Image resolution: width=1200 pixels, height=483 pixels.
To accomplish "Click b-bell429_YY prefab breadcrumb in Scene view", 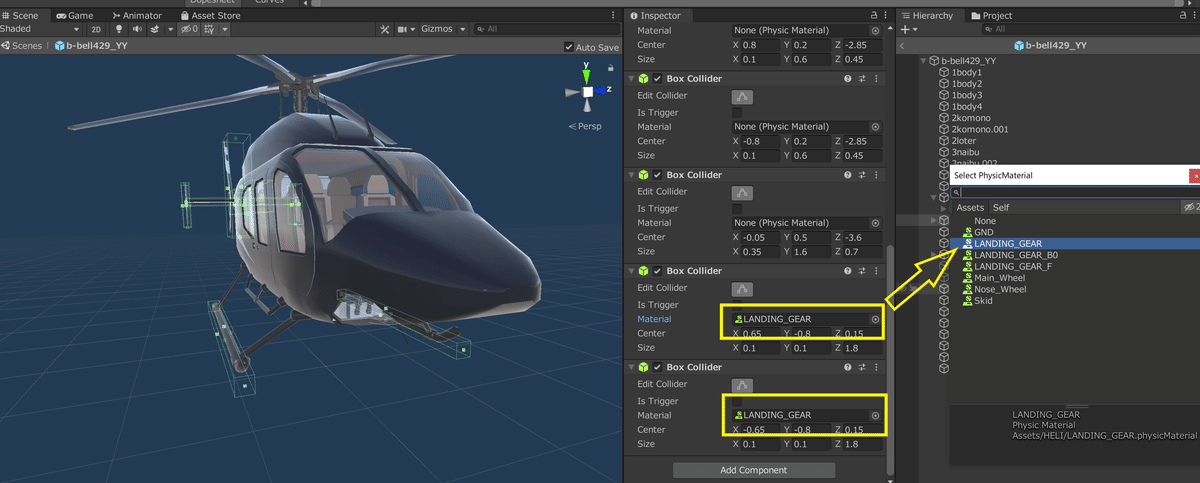I will click(x=91, y=45).
